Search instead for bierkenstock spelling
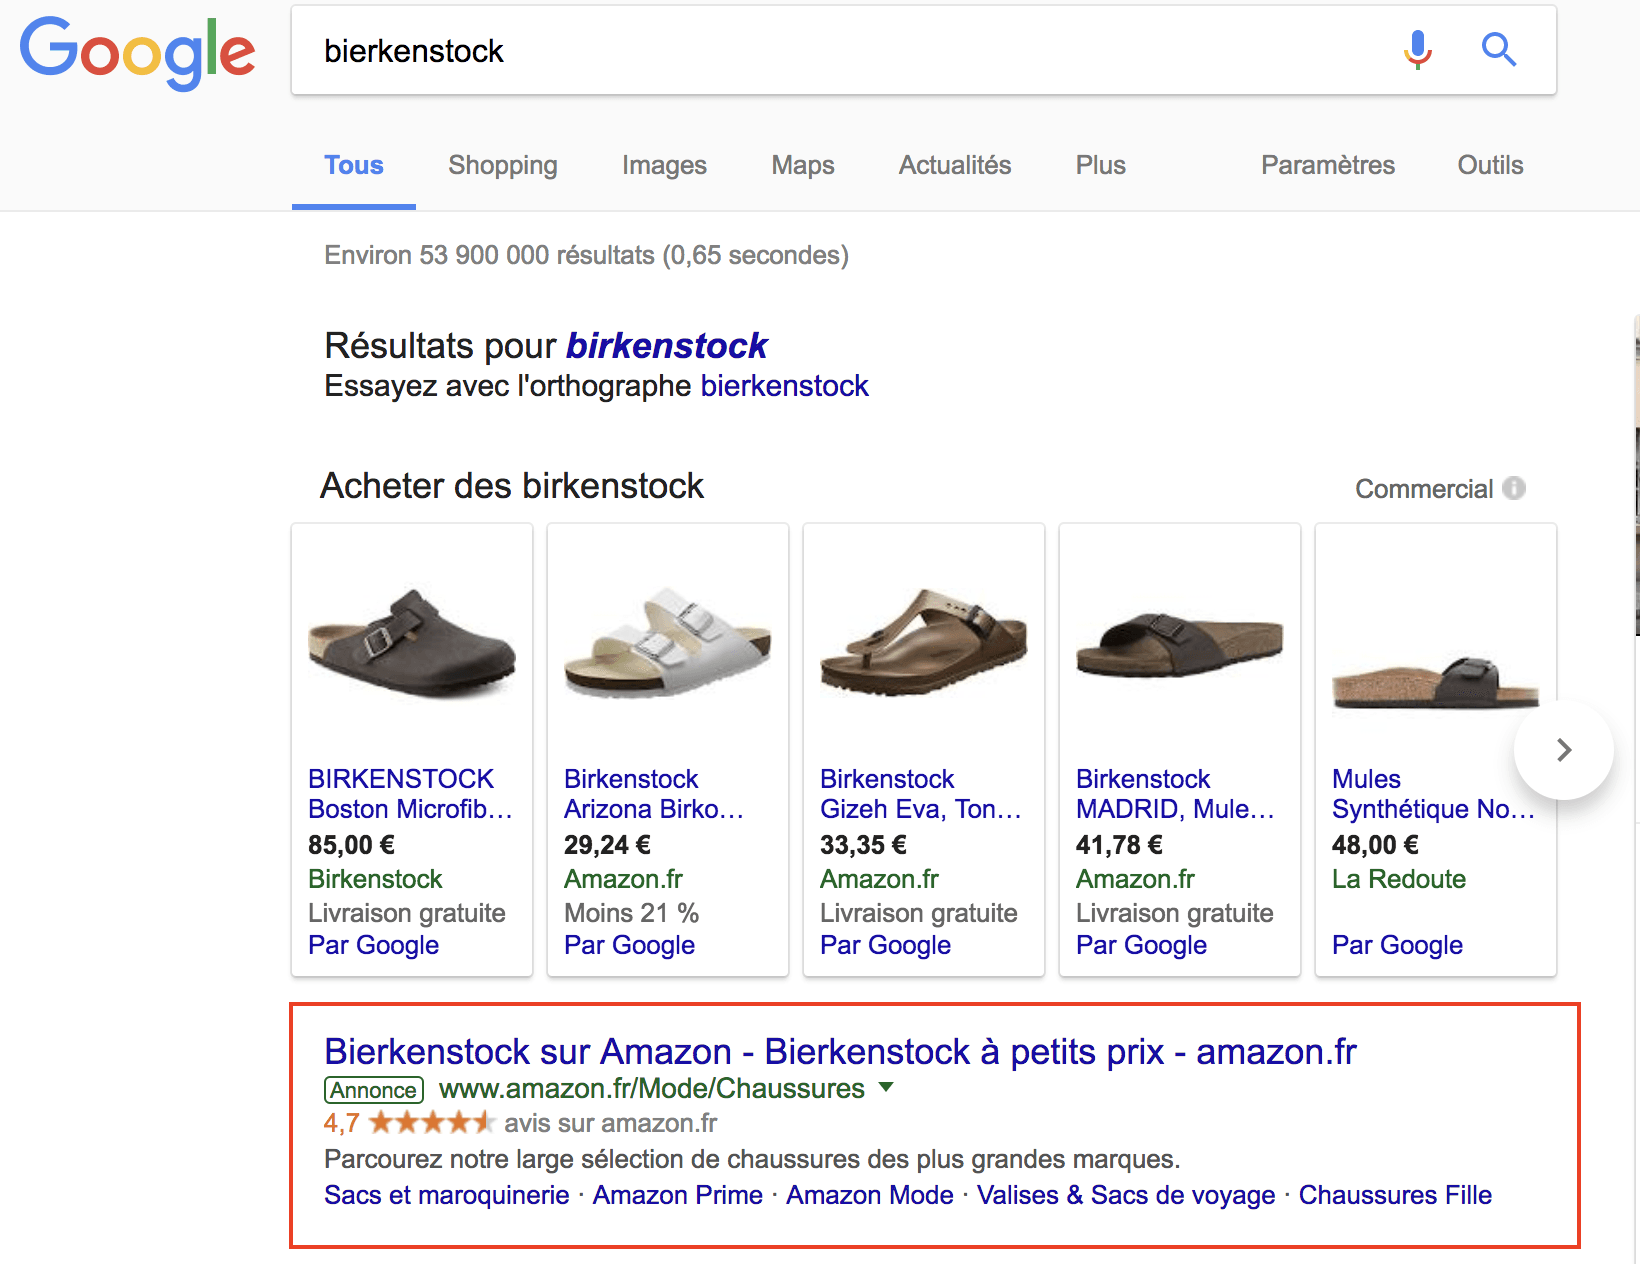 coord(784,386)
